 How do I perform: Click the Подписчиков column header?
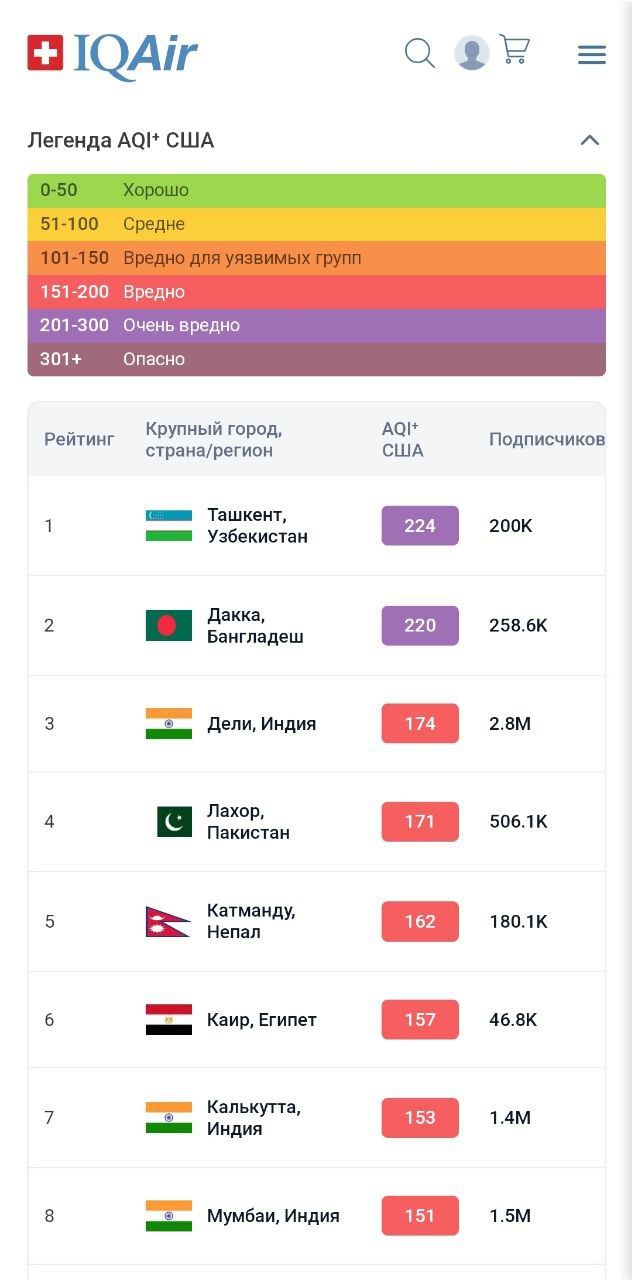pyautogui.click(x=546, y=439)
